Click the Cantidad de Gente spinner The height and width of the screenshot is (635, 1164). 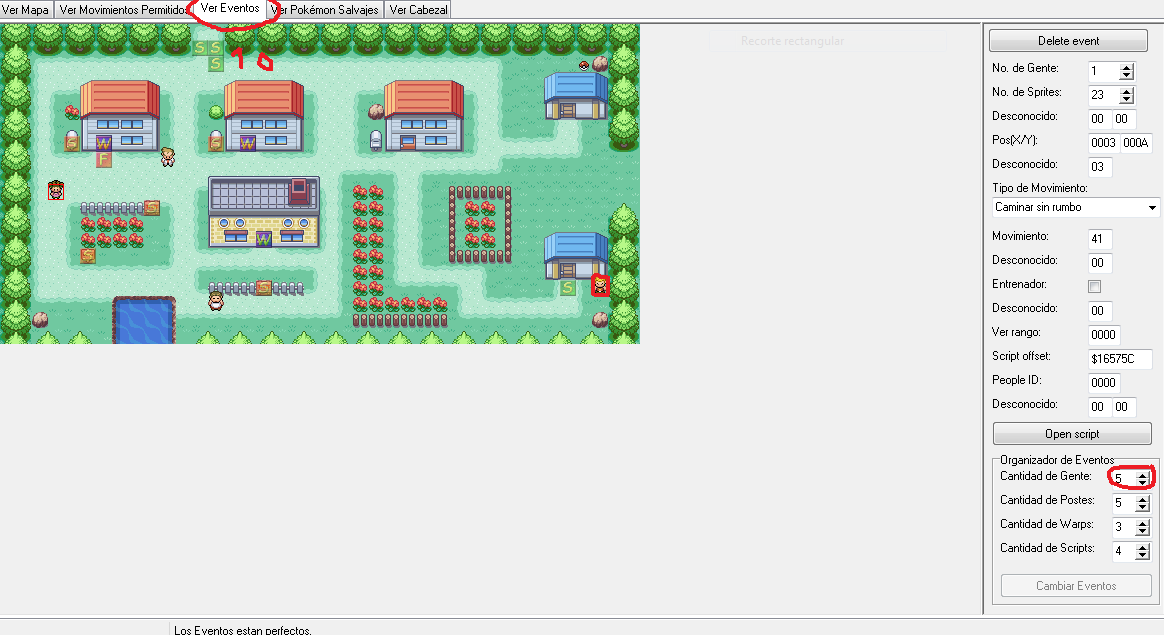point(1142,479)
